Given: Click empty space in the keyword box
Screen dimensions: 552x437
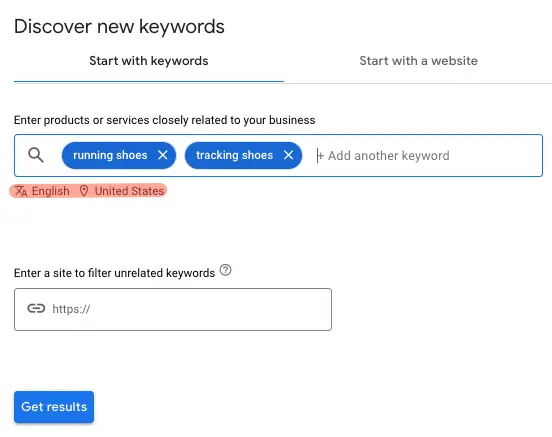Looking at the screenshot, I should tap(496, 155).
